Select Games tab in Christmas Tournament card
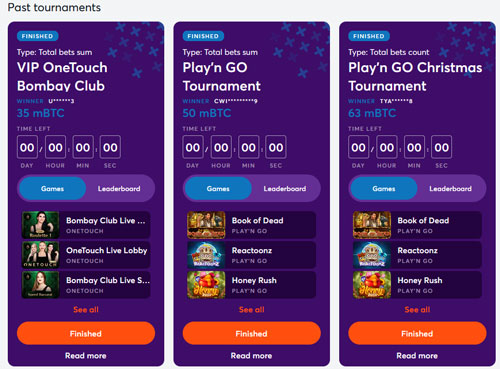The image size is (500, 369). [384, 189]
